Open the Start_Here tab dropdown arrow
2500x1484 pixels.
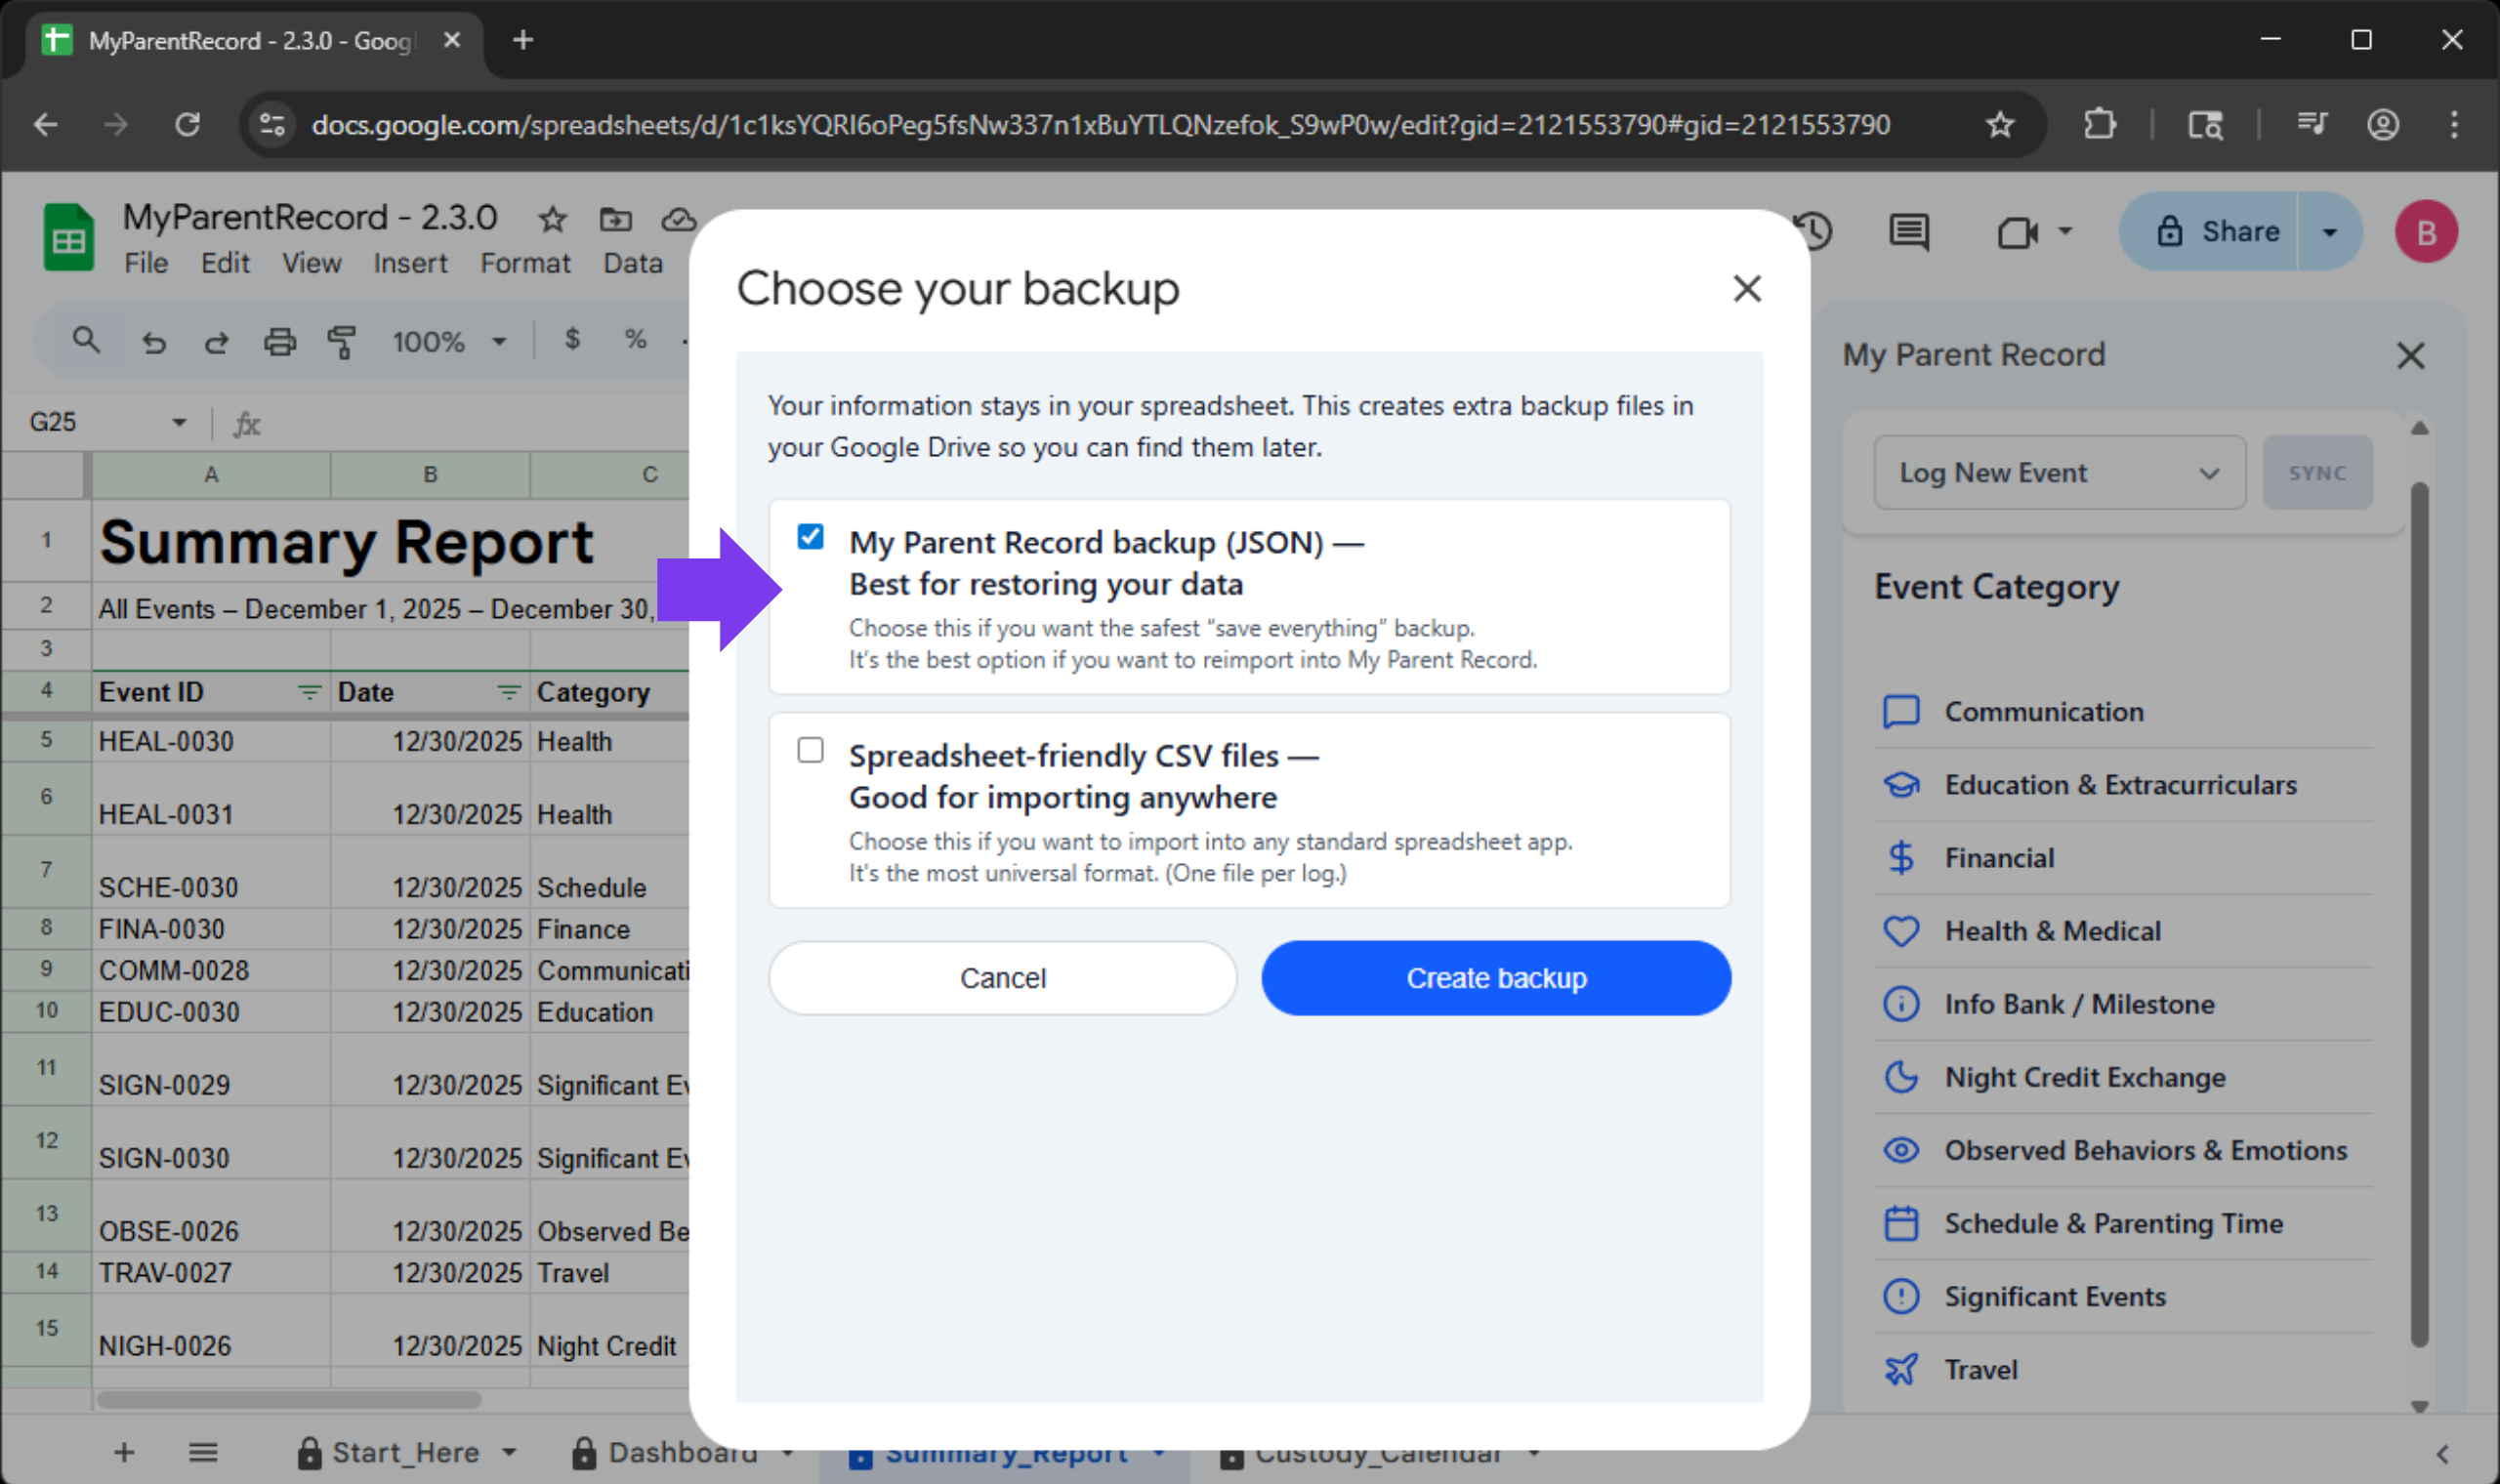tap(509, 1452)
